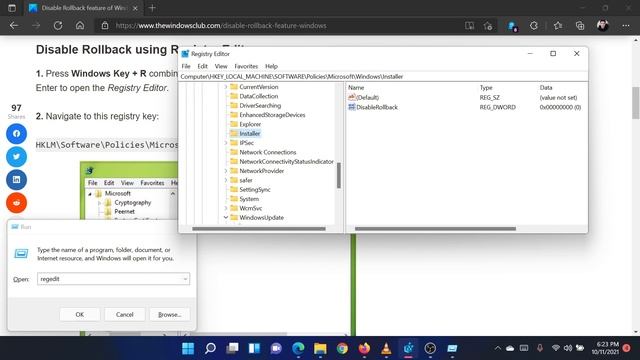Expand the IPSec registry key
The width and height of the screenshot is (640, 360).
click(x=226, y=143)
